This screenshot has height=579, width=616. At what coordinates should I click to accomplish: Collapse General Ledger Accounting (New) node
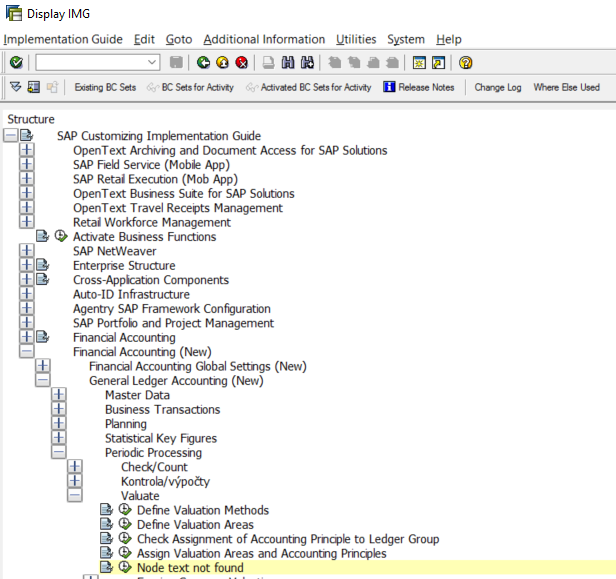click(x=43, y=380)
